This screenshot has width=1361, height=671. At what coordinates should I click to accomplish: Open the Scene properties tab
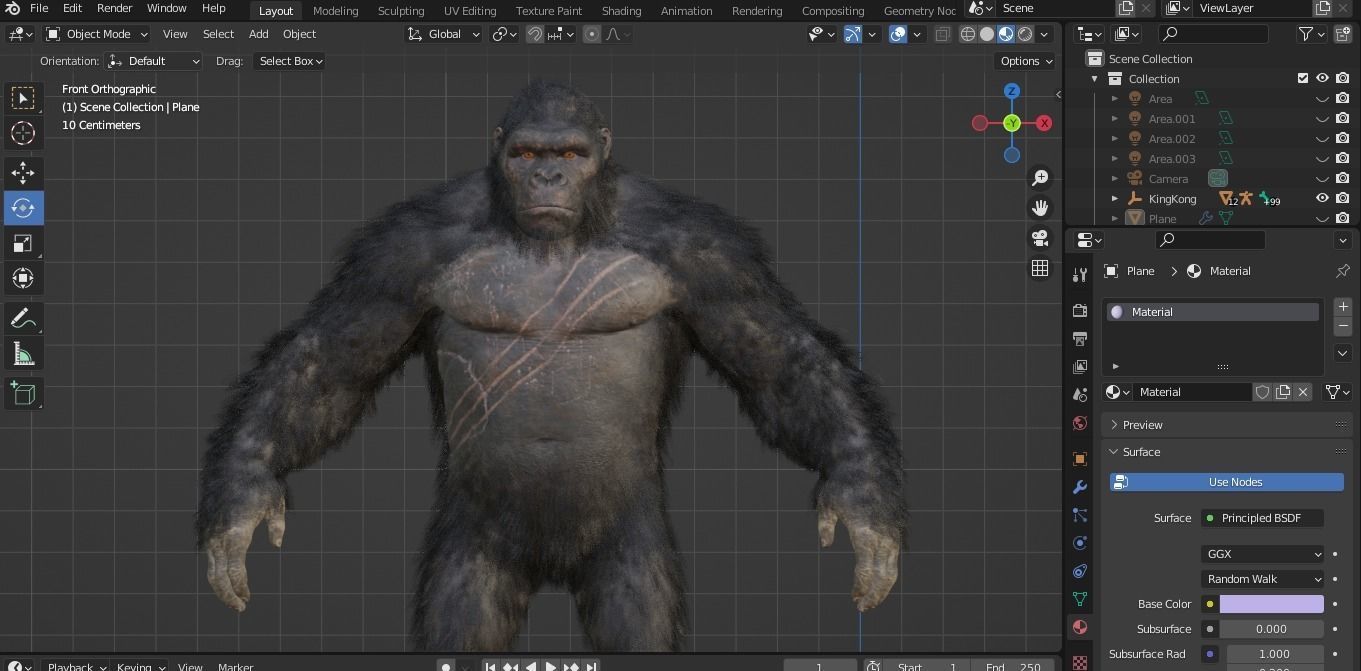point(1080,395)
